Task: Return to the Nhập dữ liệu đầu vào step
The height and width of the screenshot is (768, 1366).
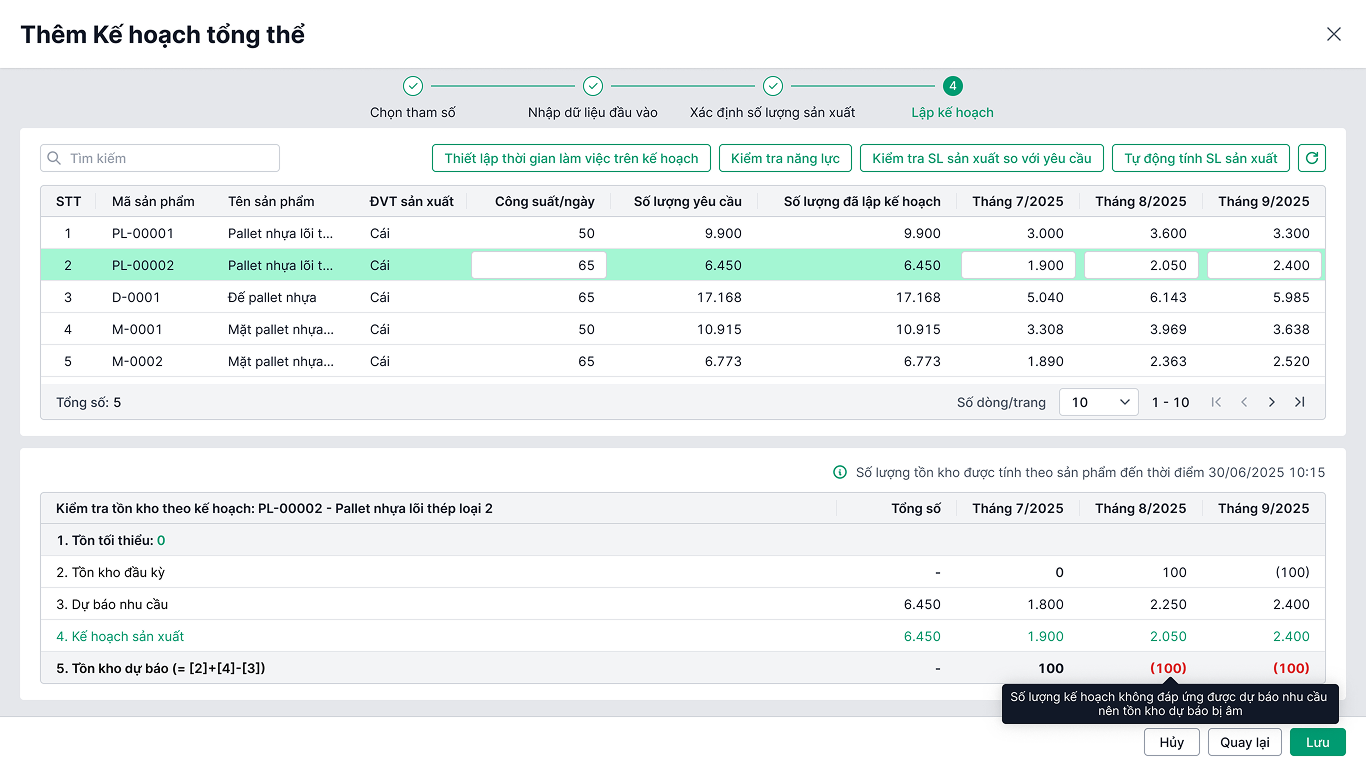Action: tap(593, 87)
